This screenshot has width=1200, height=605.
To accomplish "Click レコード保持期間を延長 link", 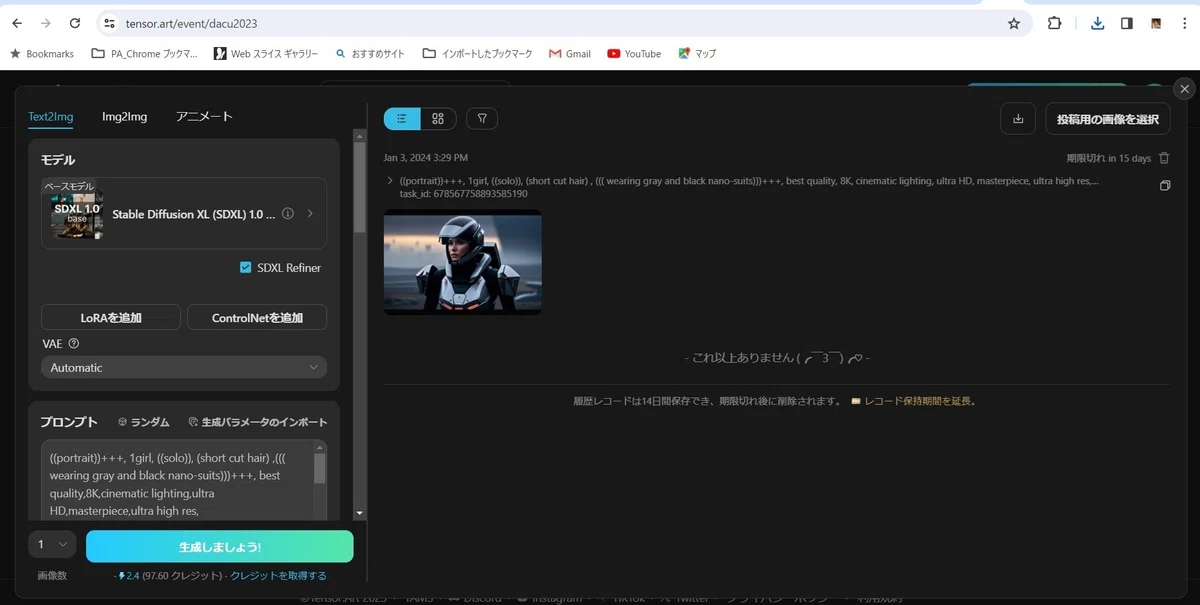I will (913, 401).
